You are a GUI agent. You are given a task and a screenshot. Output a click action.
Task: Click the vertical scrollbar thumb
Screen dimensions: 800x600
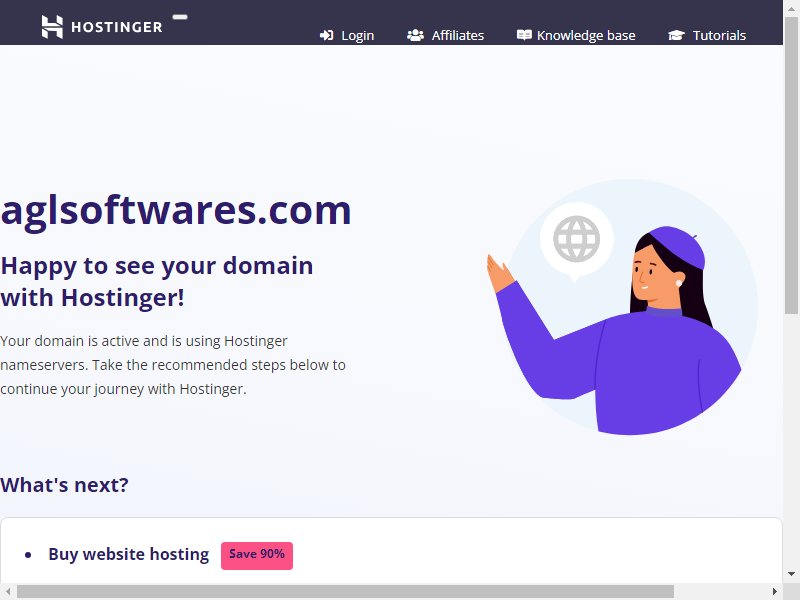point(791,165)
